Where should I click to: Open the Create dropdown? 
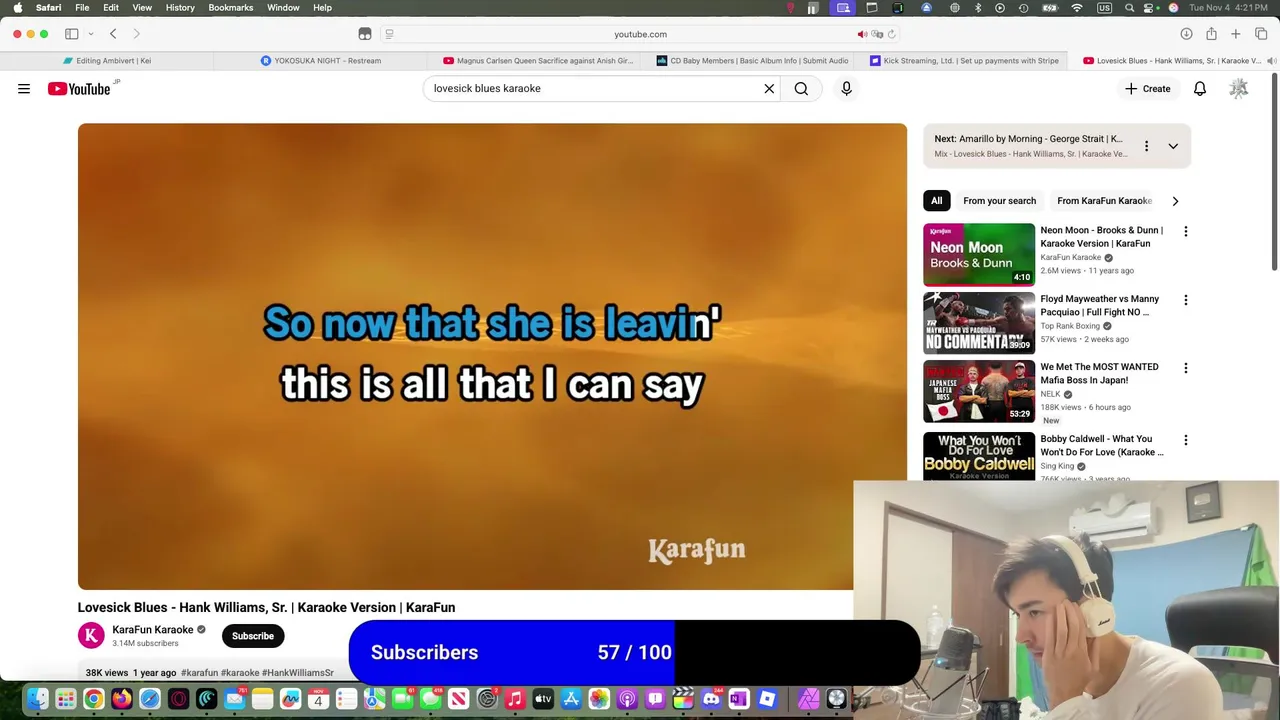click(1147, 89)
